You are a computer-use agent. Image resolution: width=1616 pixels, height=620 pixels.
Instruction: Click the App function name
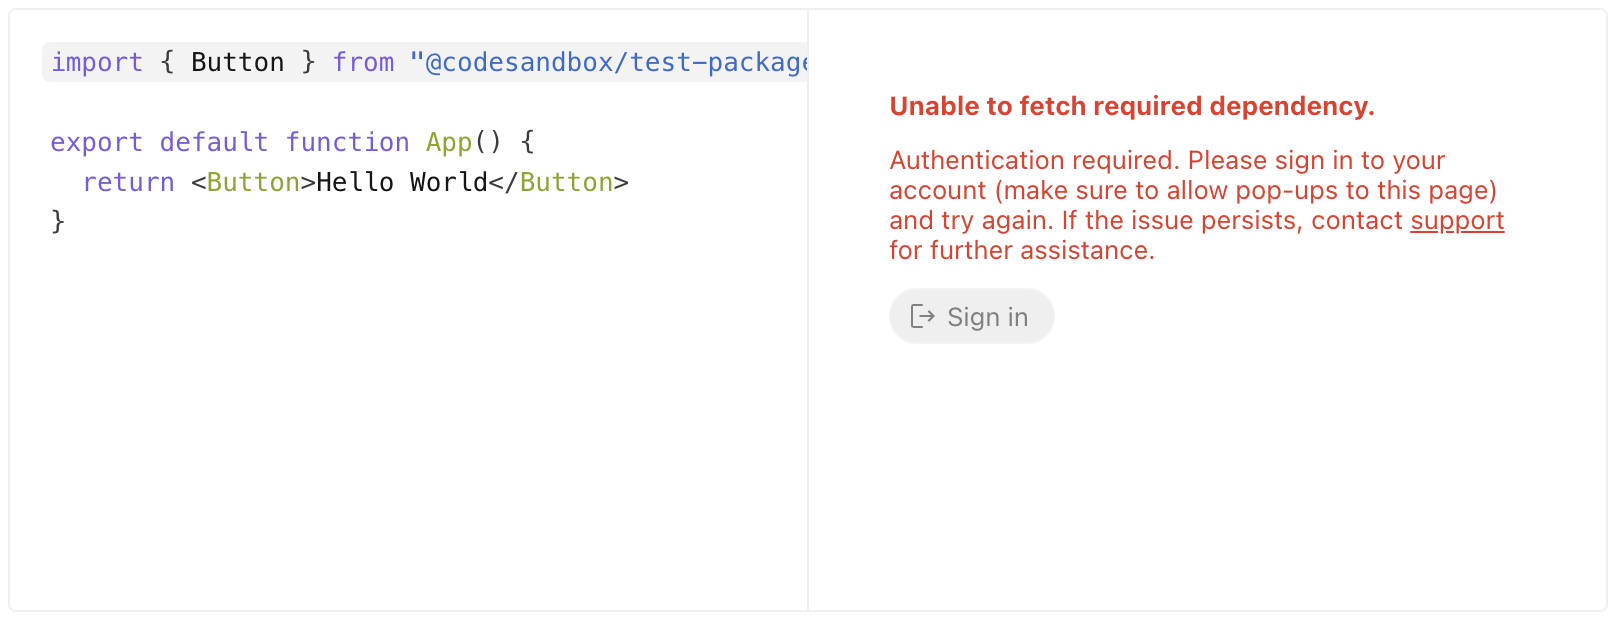tap(448, 143)
